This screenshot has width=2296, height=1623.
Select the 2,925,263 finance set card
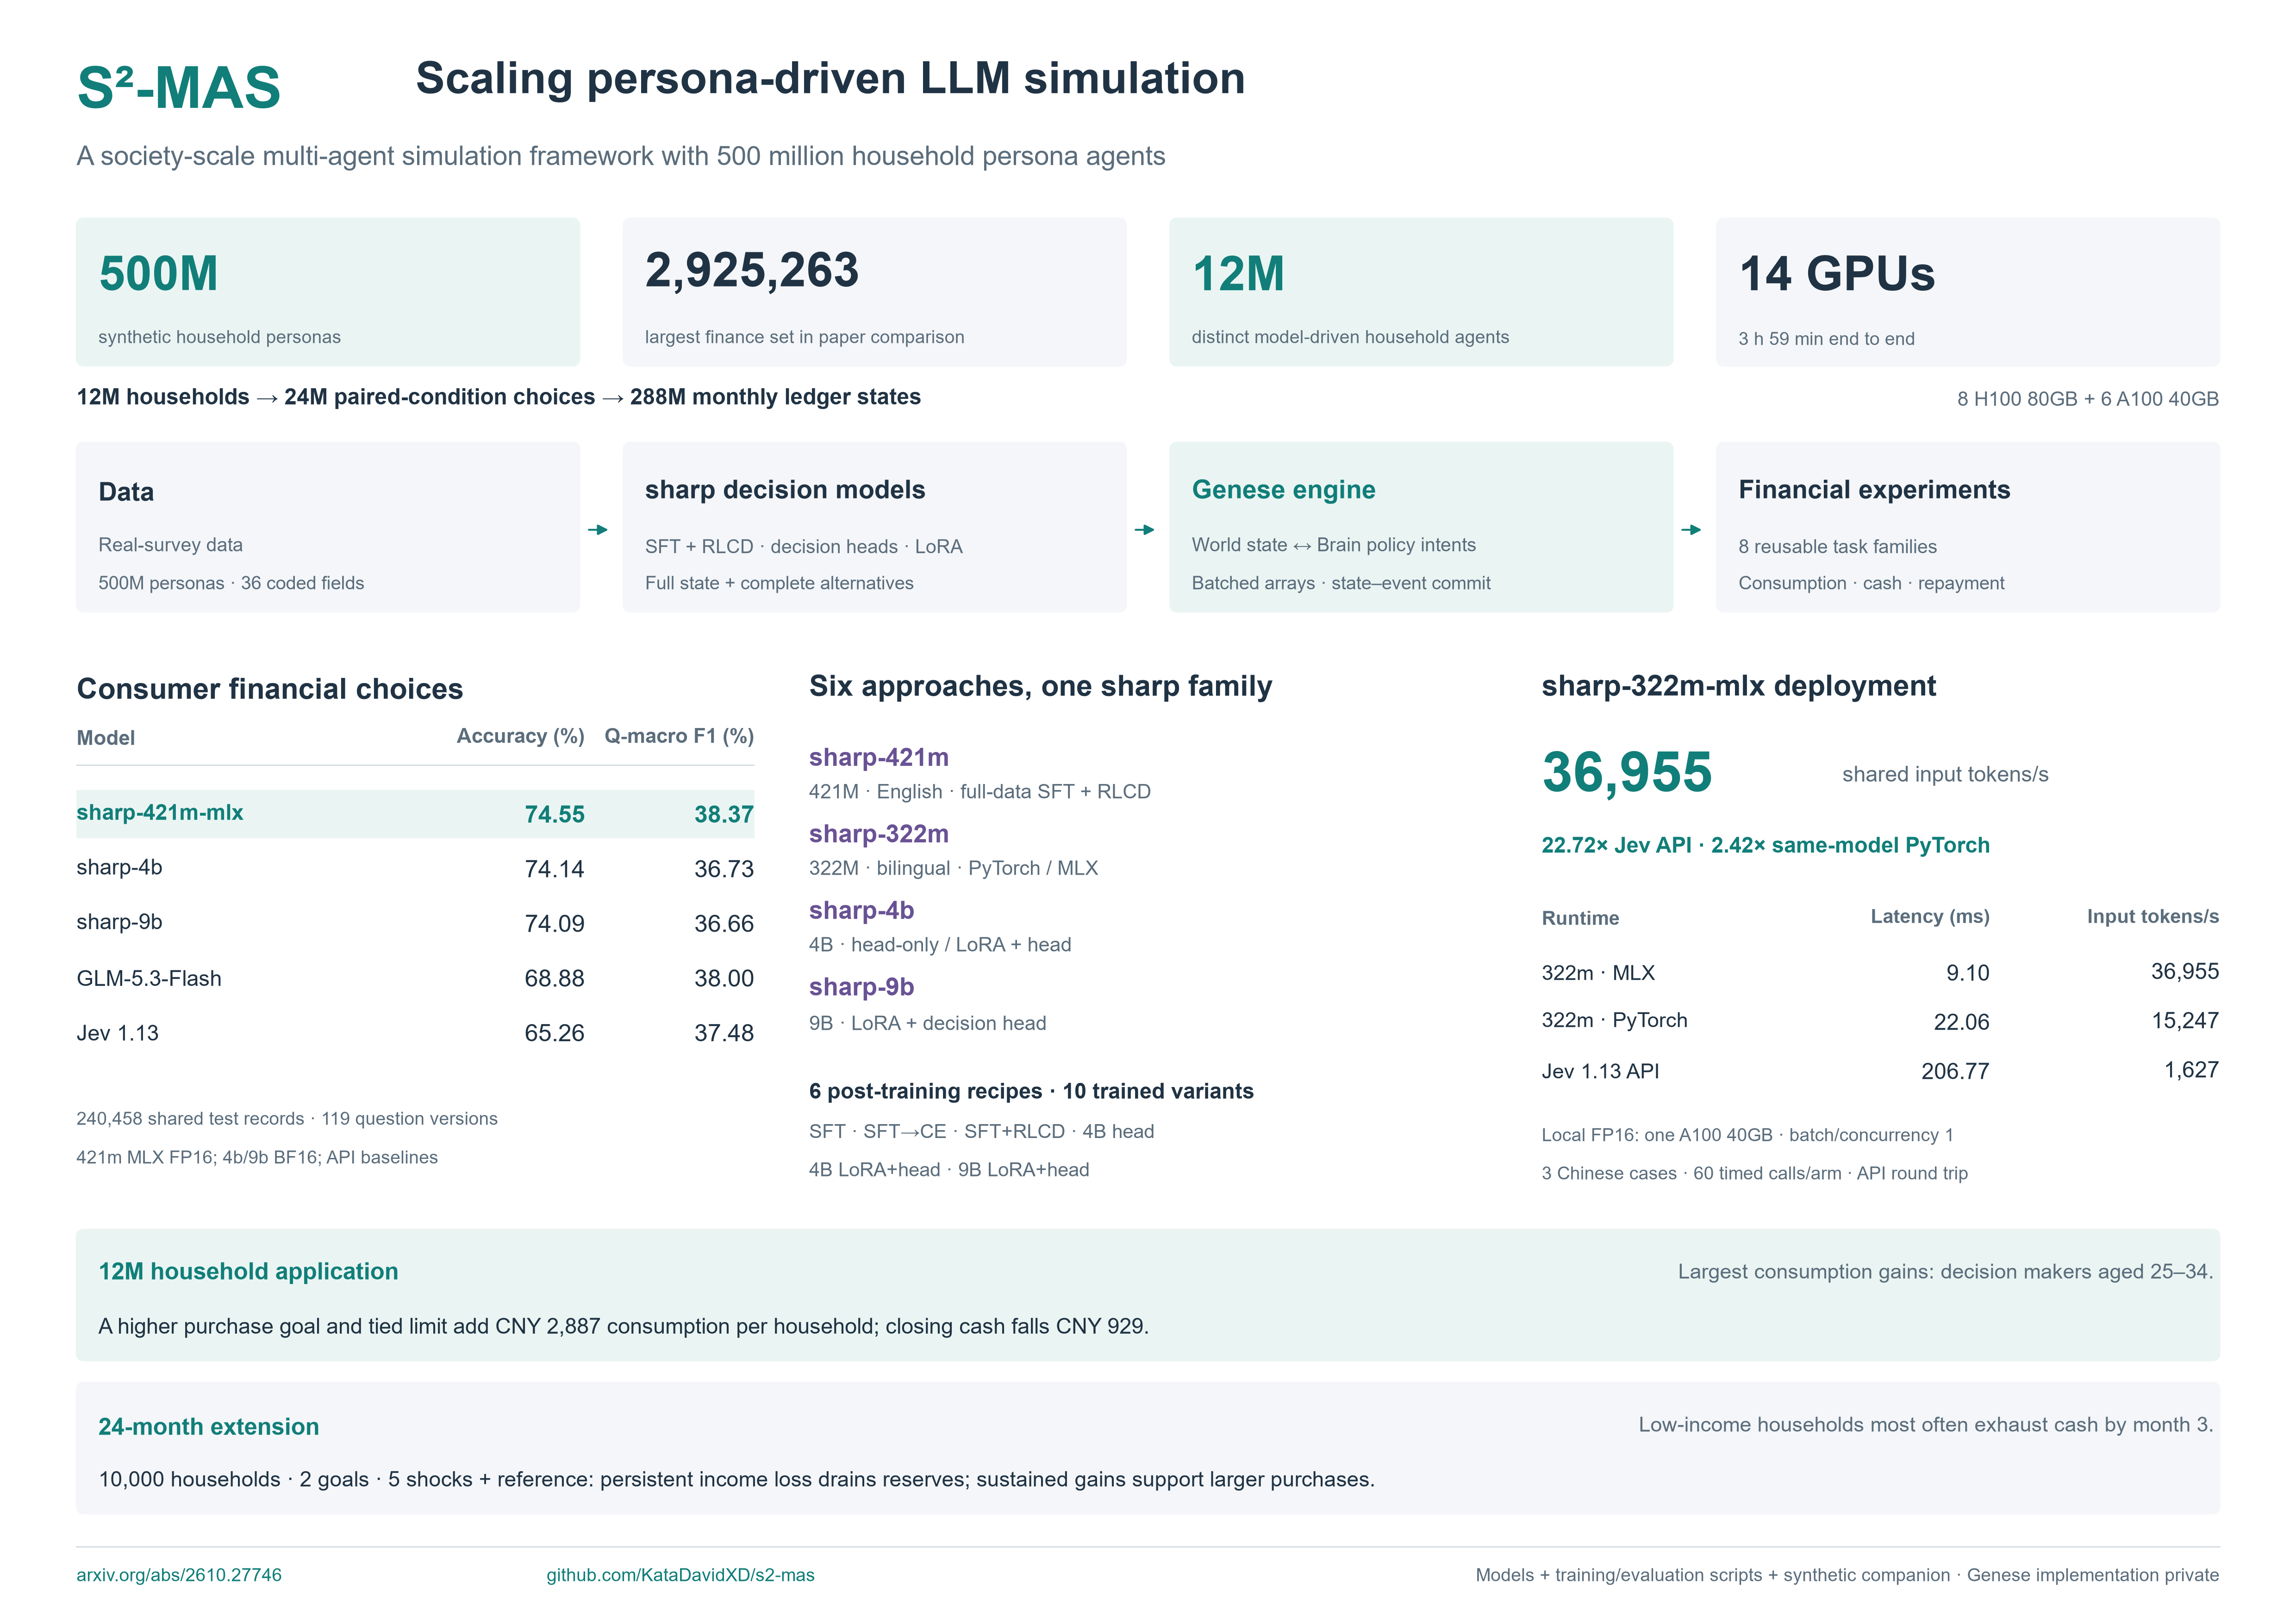[874, 292]
